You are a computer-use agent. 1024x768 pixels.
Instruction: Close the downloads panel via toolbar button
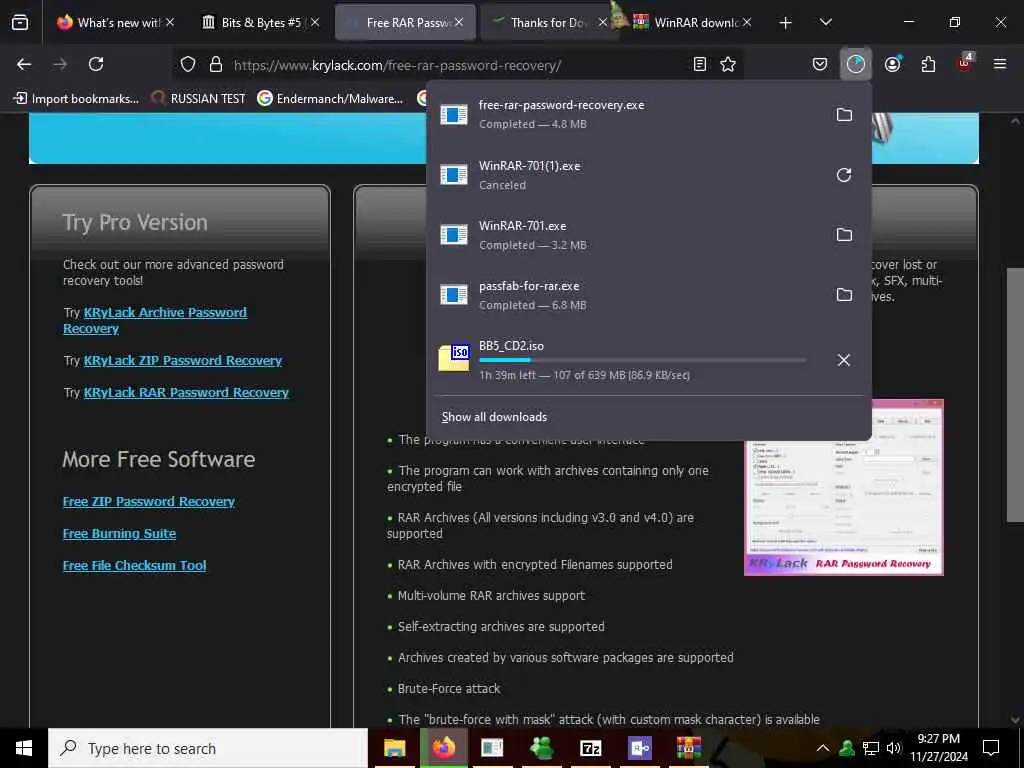point(856,64)
